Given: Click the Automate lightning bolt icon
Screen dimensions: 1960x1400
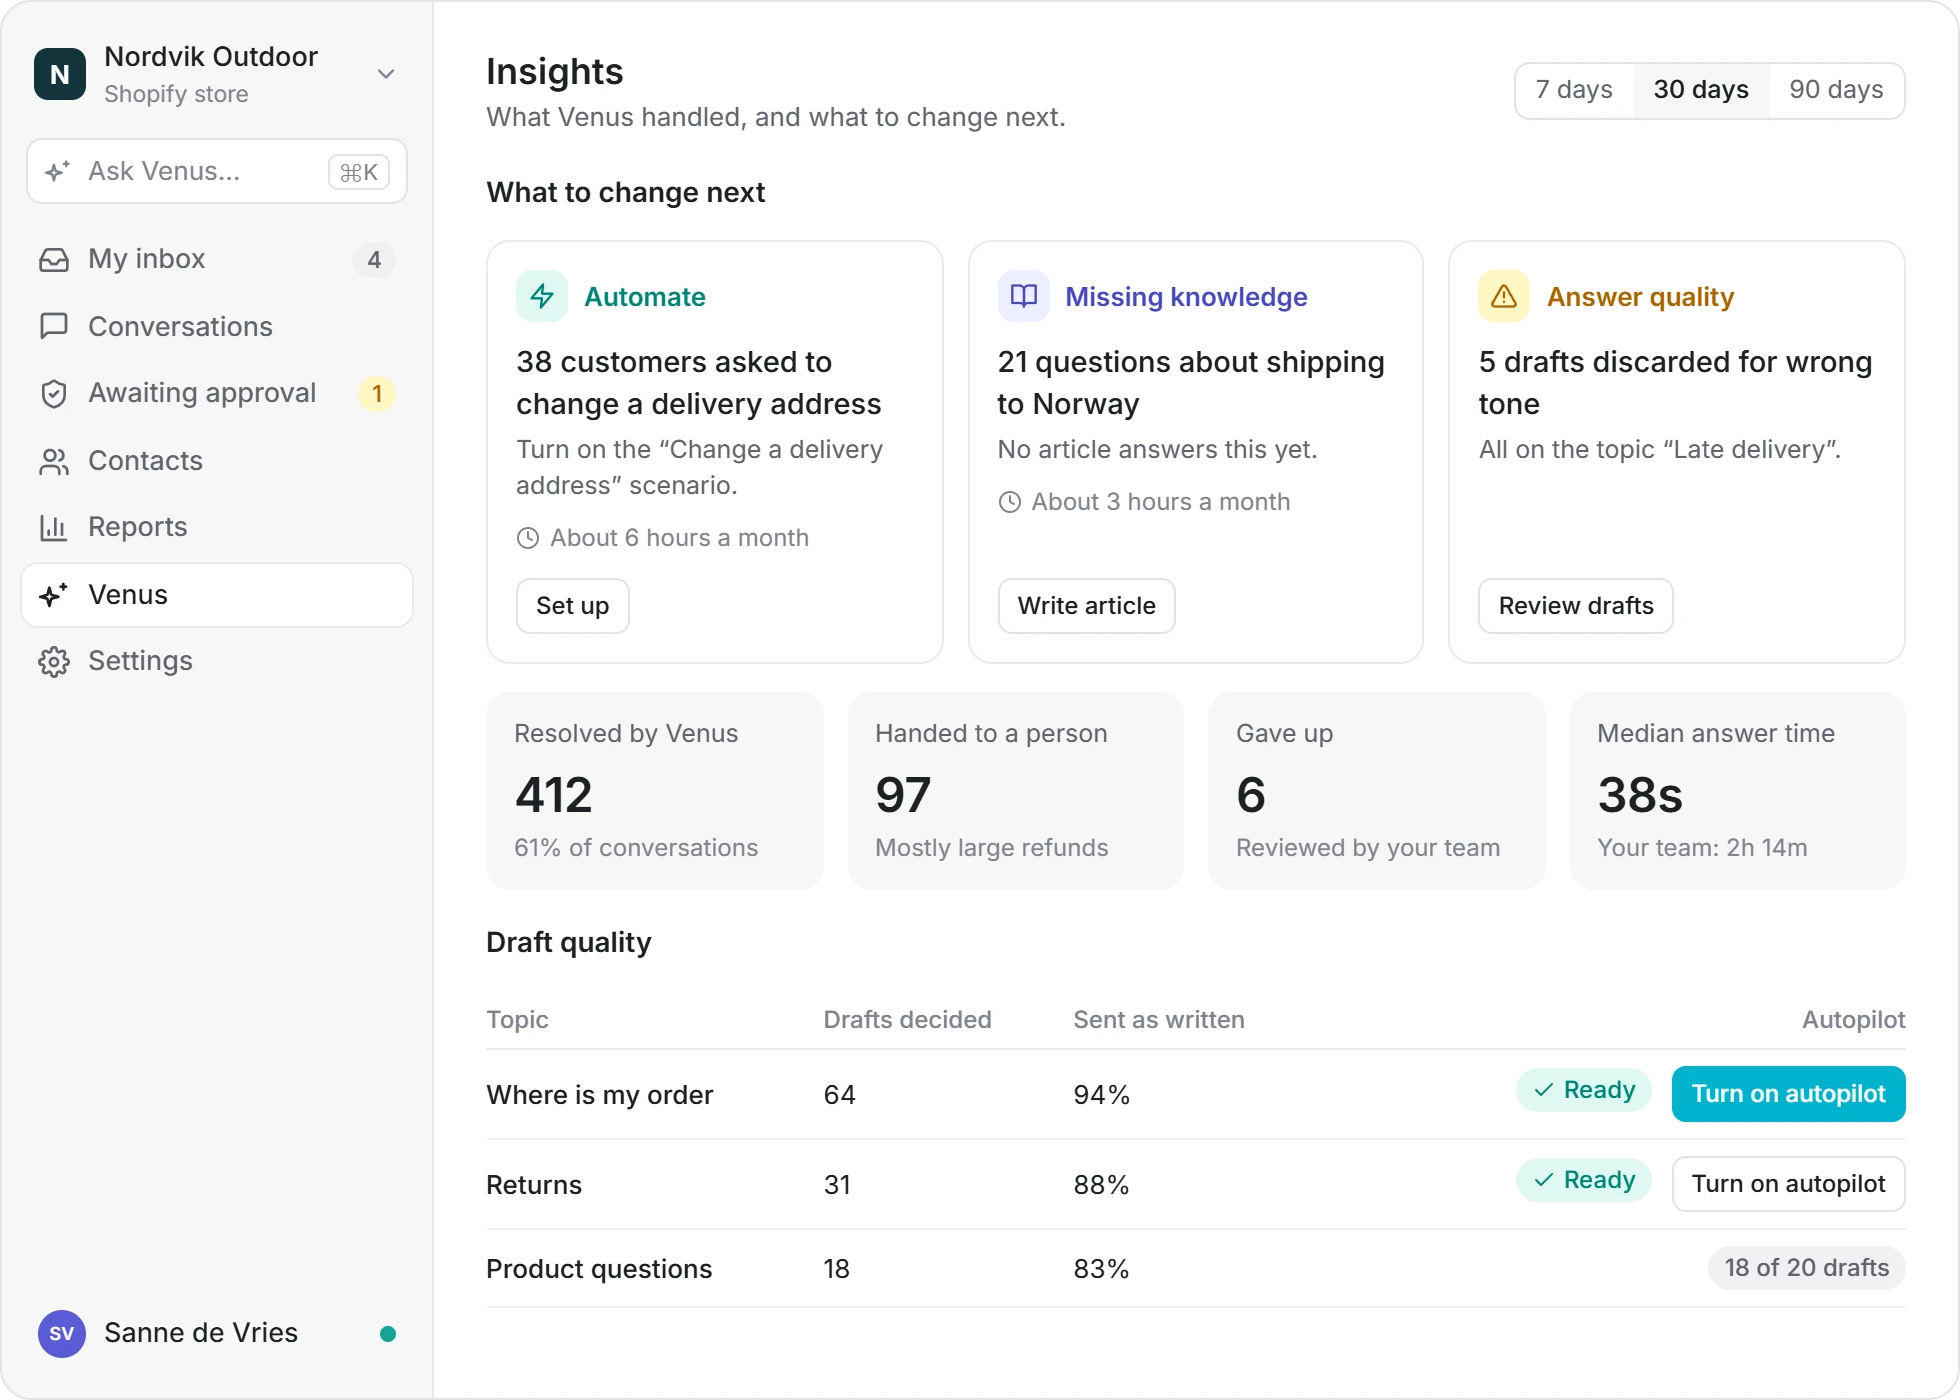Looking at the screenshot, I should point(542,296).
